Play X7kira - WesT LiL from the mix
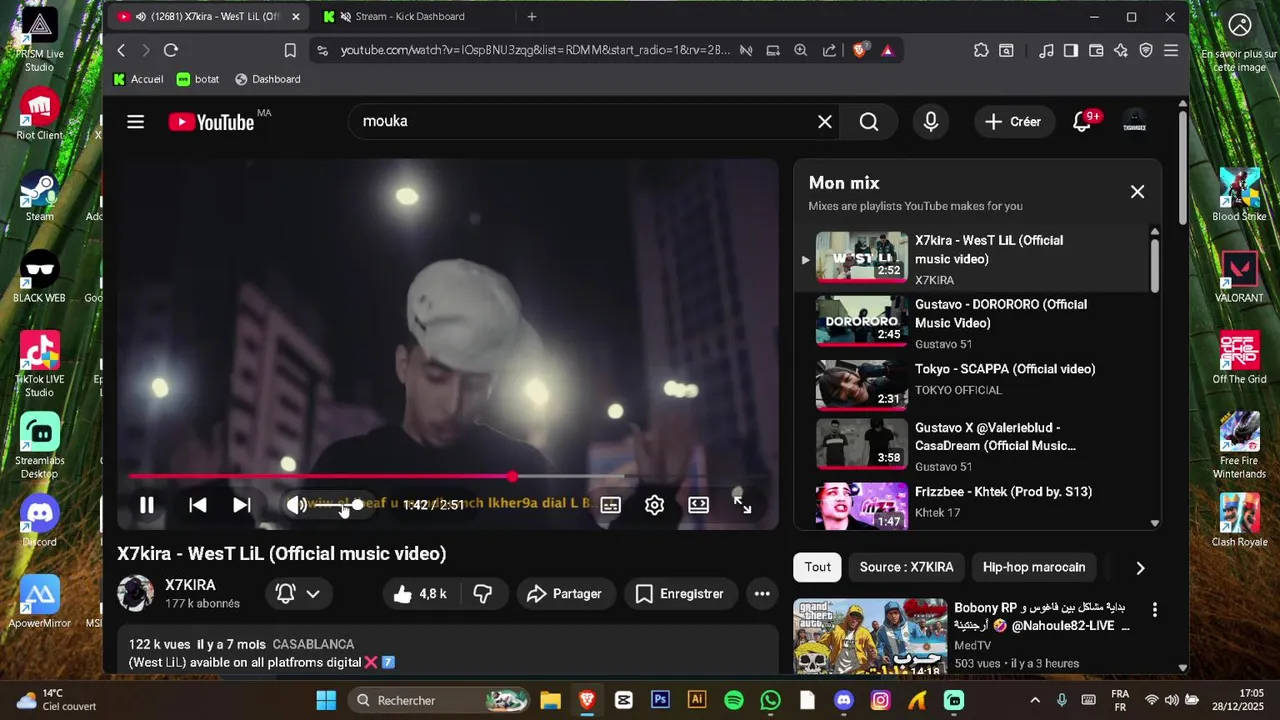The height and width of the screenshot is (720, 1280). pyautogui.click(x=975, y=259)
